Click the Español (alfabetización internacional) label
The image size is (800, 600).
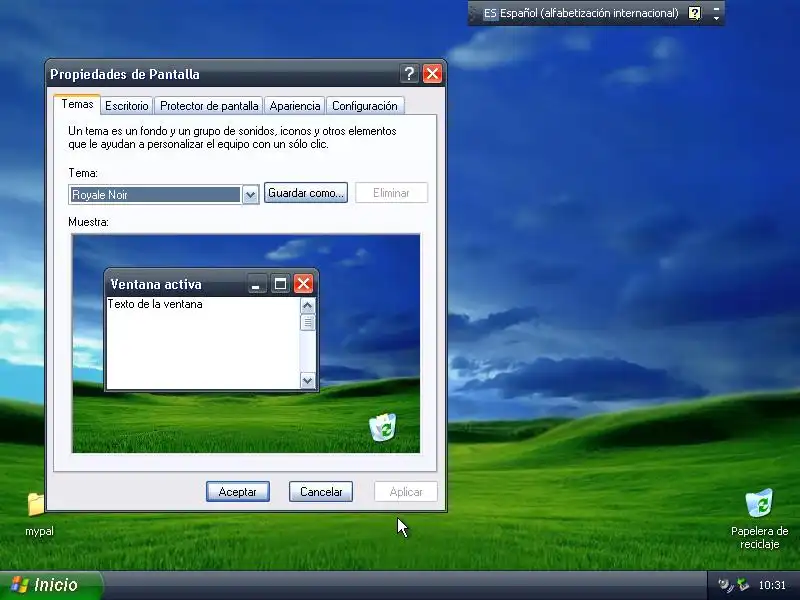[x=589, y=13]
